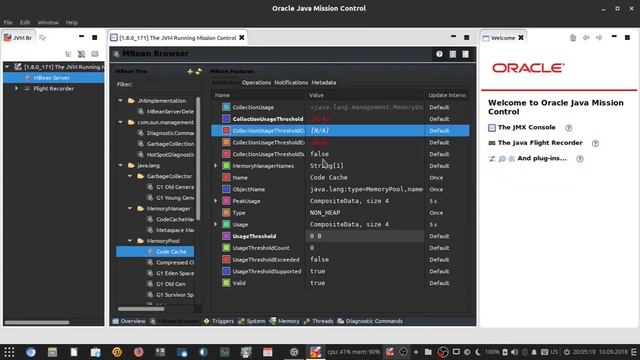Click the icon next to CollectionUsage
The height and width of the screenshot is (360, 640).
point(226,107)
